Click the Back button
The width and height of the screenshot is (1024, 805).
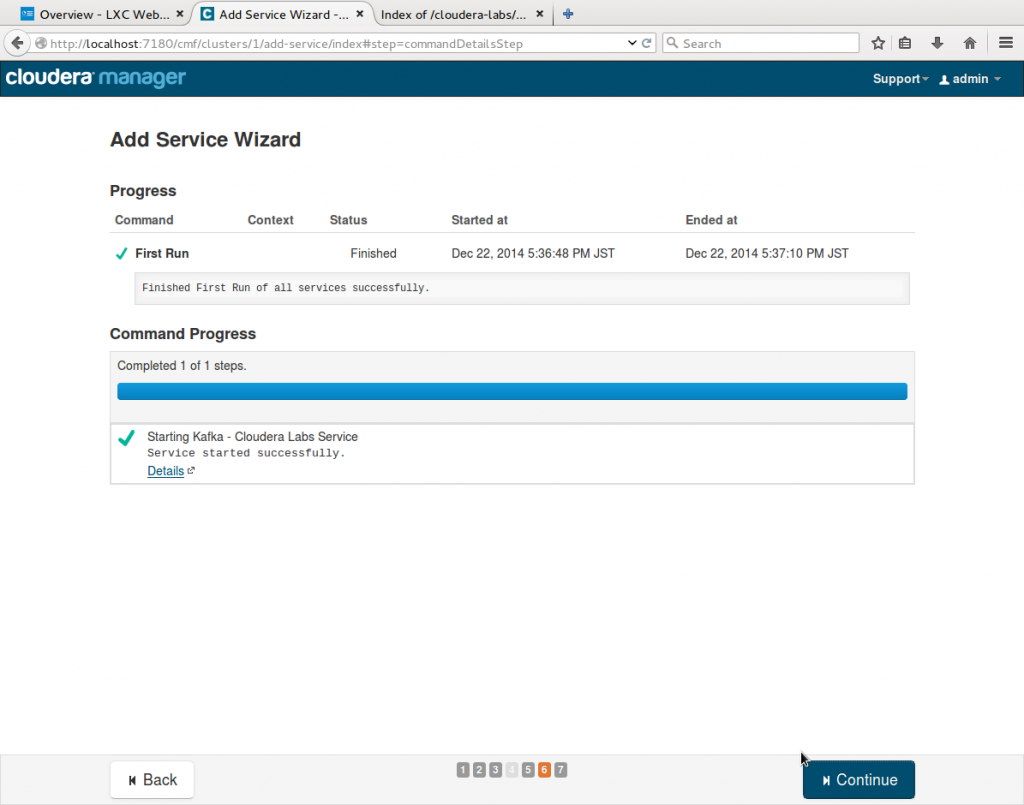tap(152, 780)
